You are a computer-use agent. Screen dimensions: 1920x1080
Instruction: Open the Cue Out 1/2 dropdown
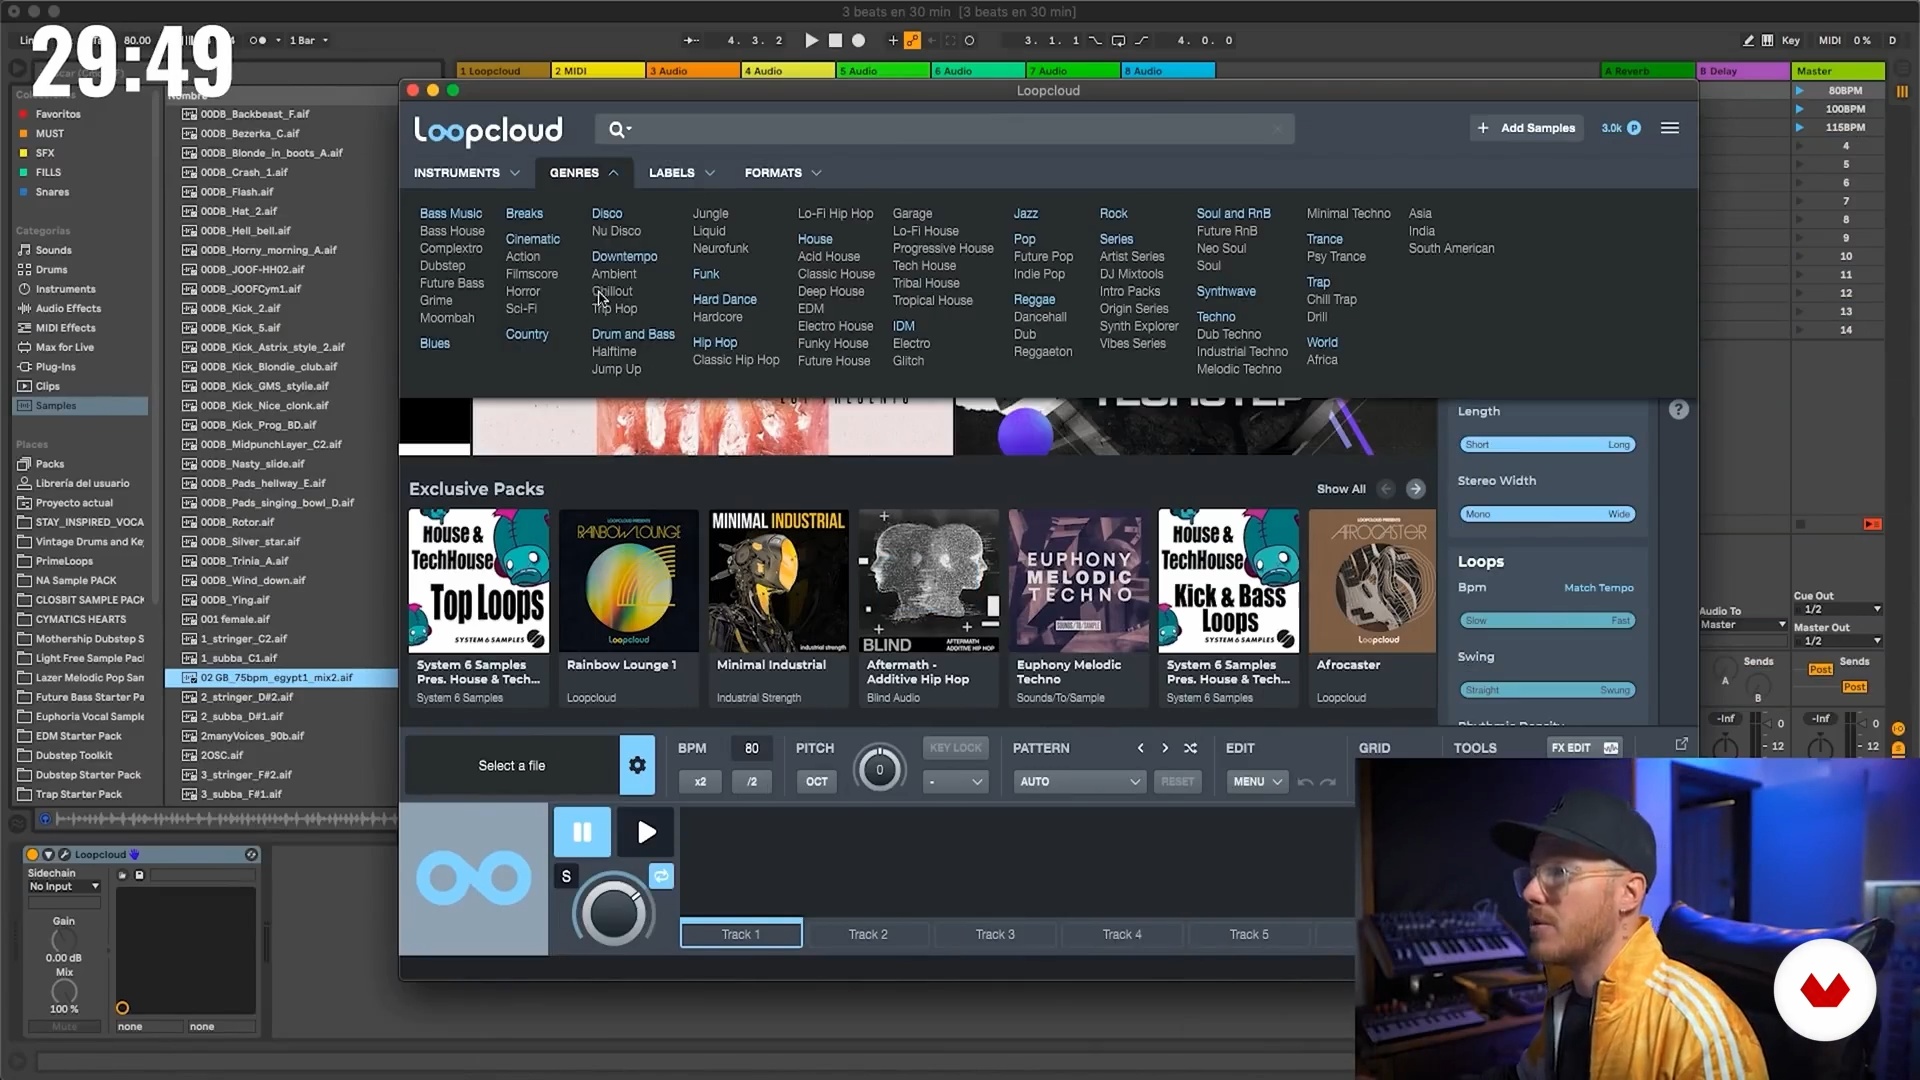1837,609
